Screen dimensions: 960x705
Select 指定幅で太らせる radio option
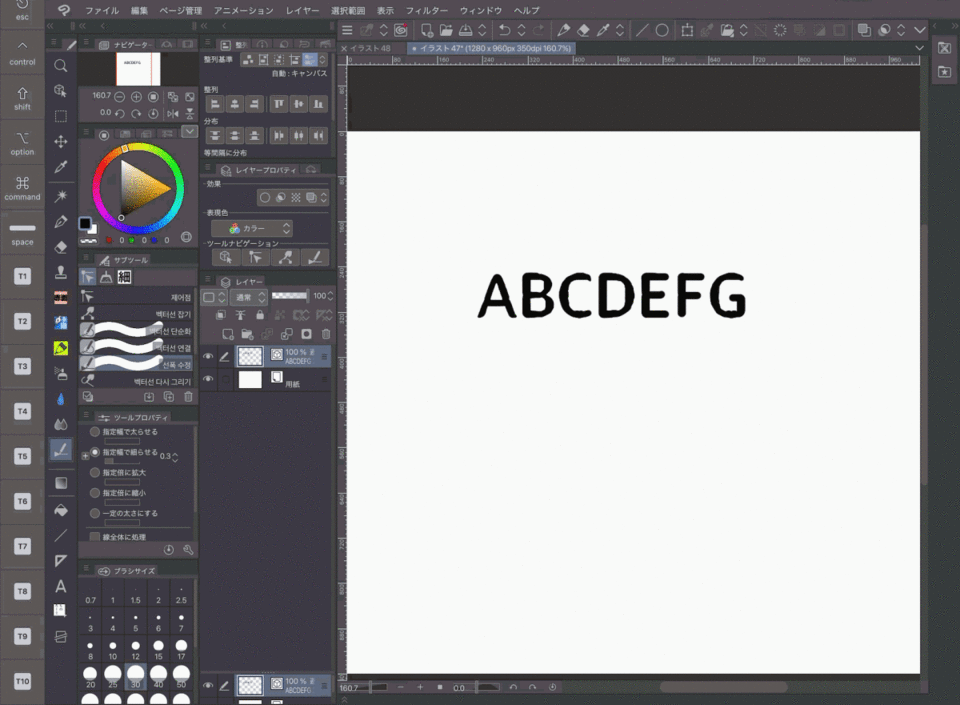coord(95,431)
